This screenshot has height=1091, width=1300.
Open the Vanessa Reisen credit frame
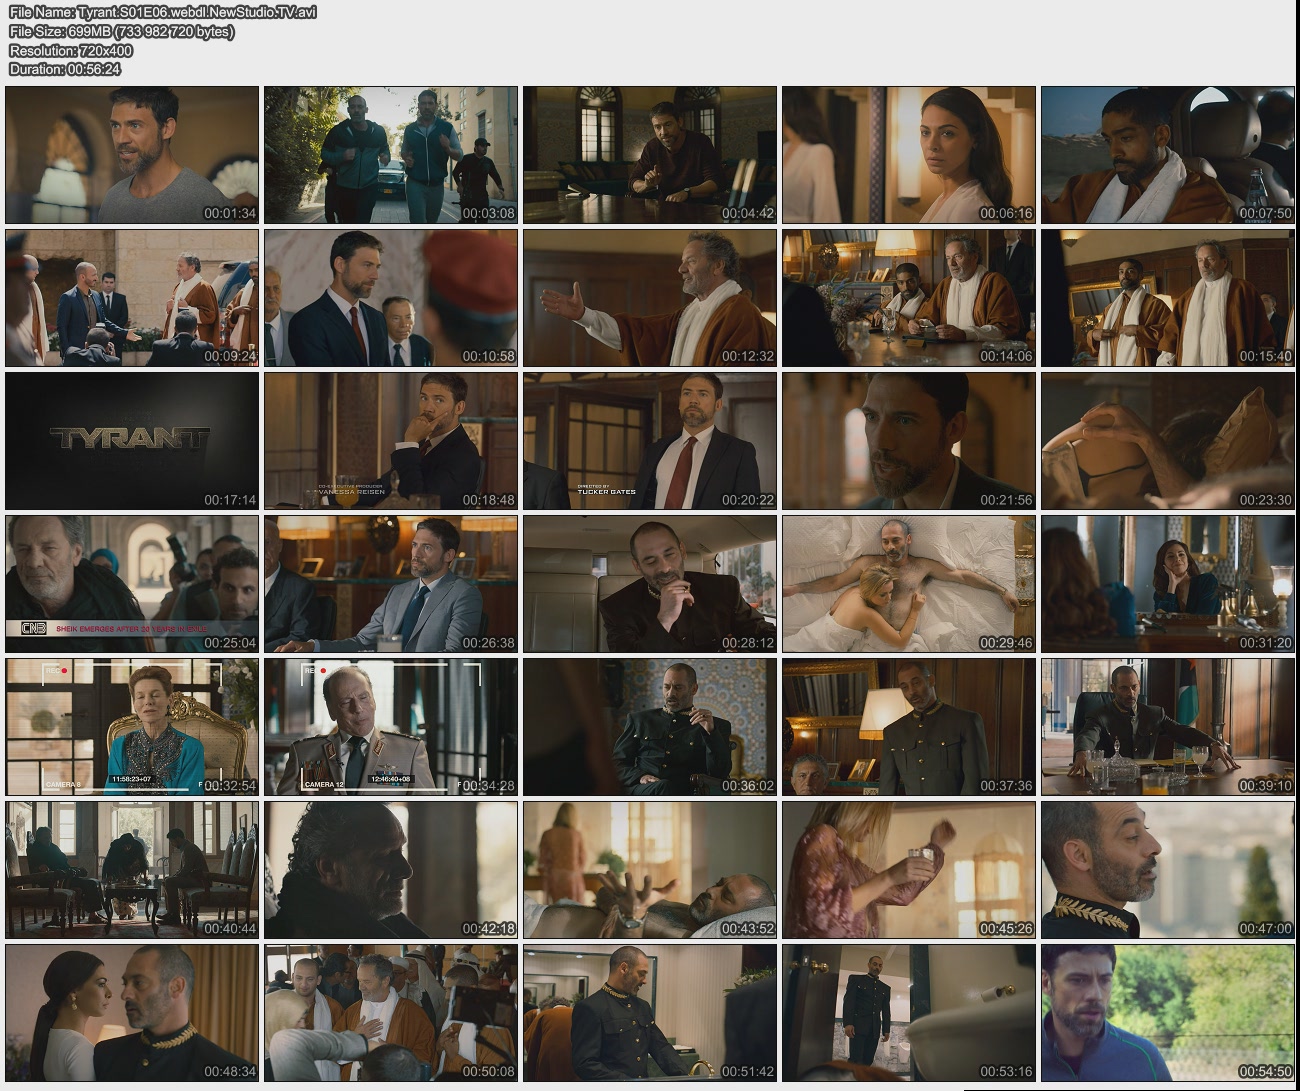391,440
